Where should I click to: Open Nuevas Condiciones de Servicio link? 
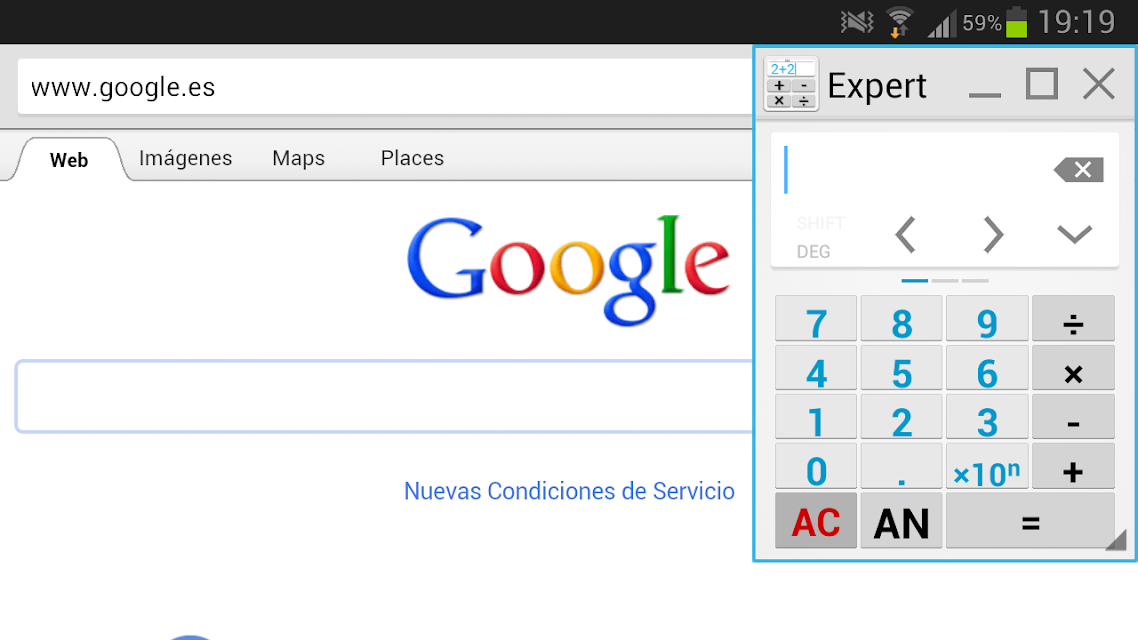pyautogui.click(x=569, y=491)
